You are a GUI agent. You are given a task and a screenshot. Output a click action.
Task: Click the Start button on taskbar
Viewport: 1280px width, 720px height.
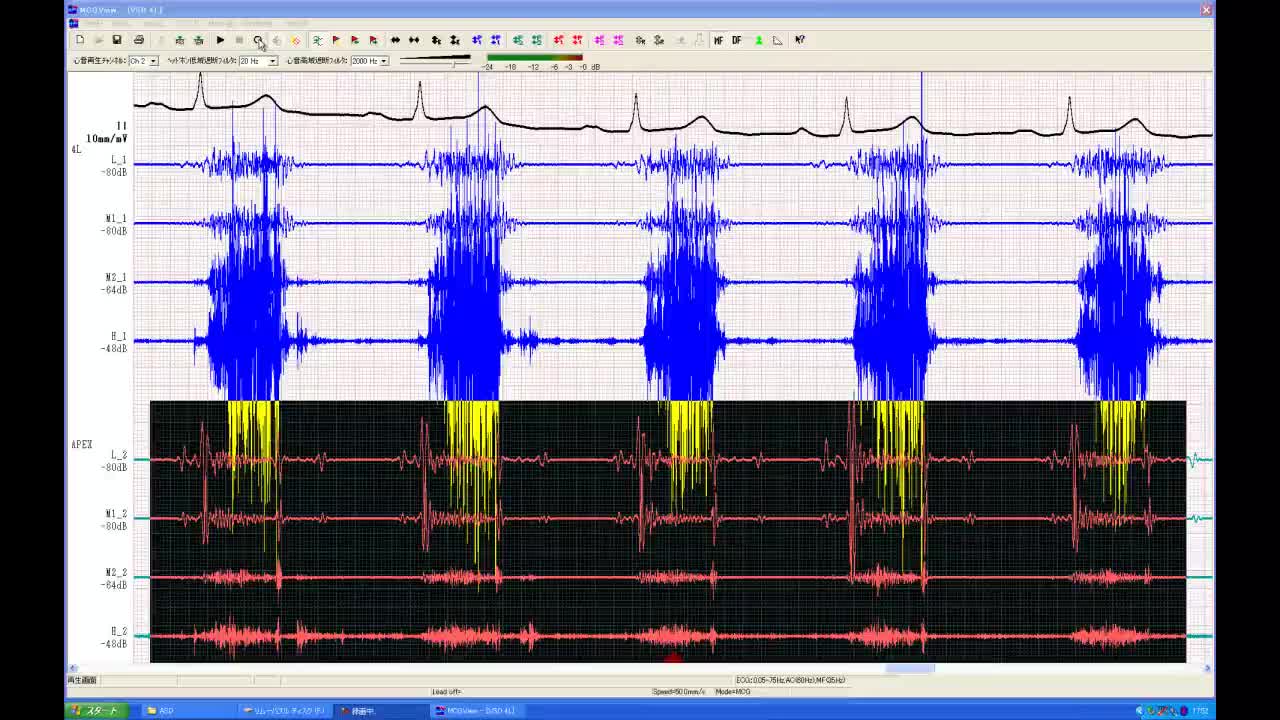[96, 711]
